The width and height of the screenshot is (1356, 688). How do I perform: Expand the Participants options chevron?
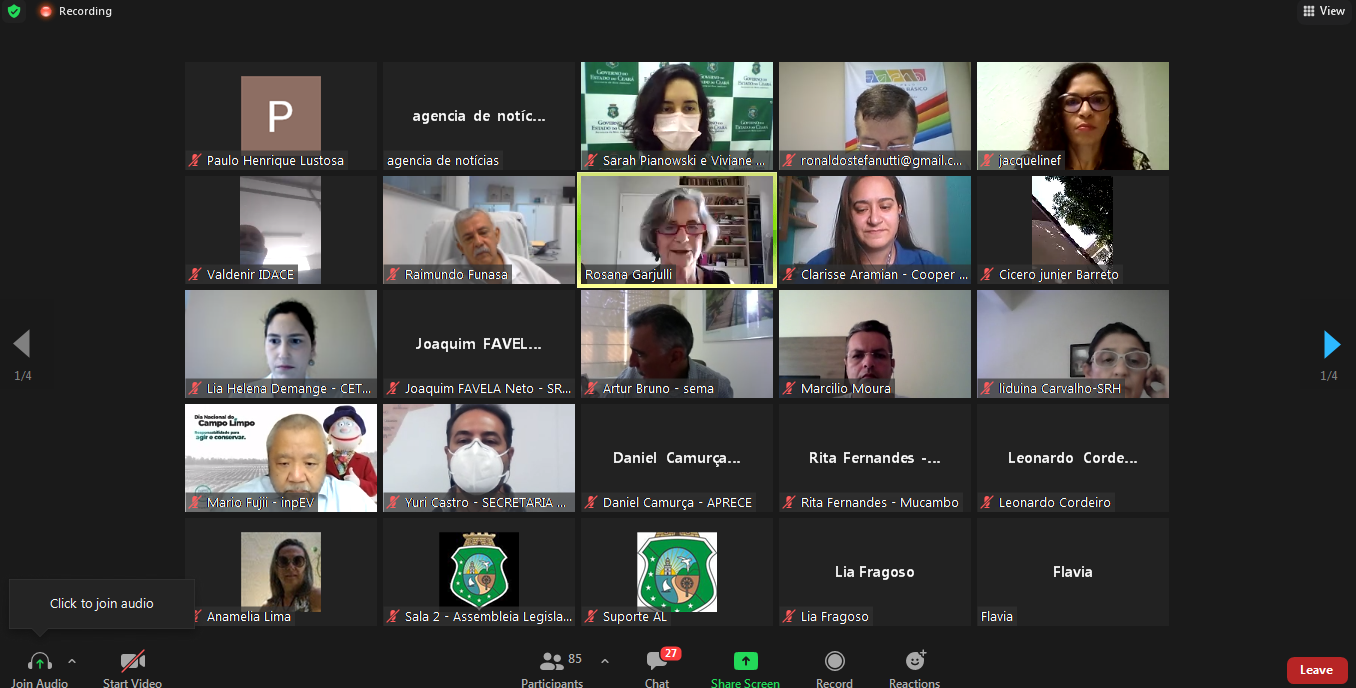tap(605, 661)
